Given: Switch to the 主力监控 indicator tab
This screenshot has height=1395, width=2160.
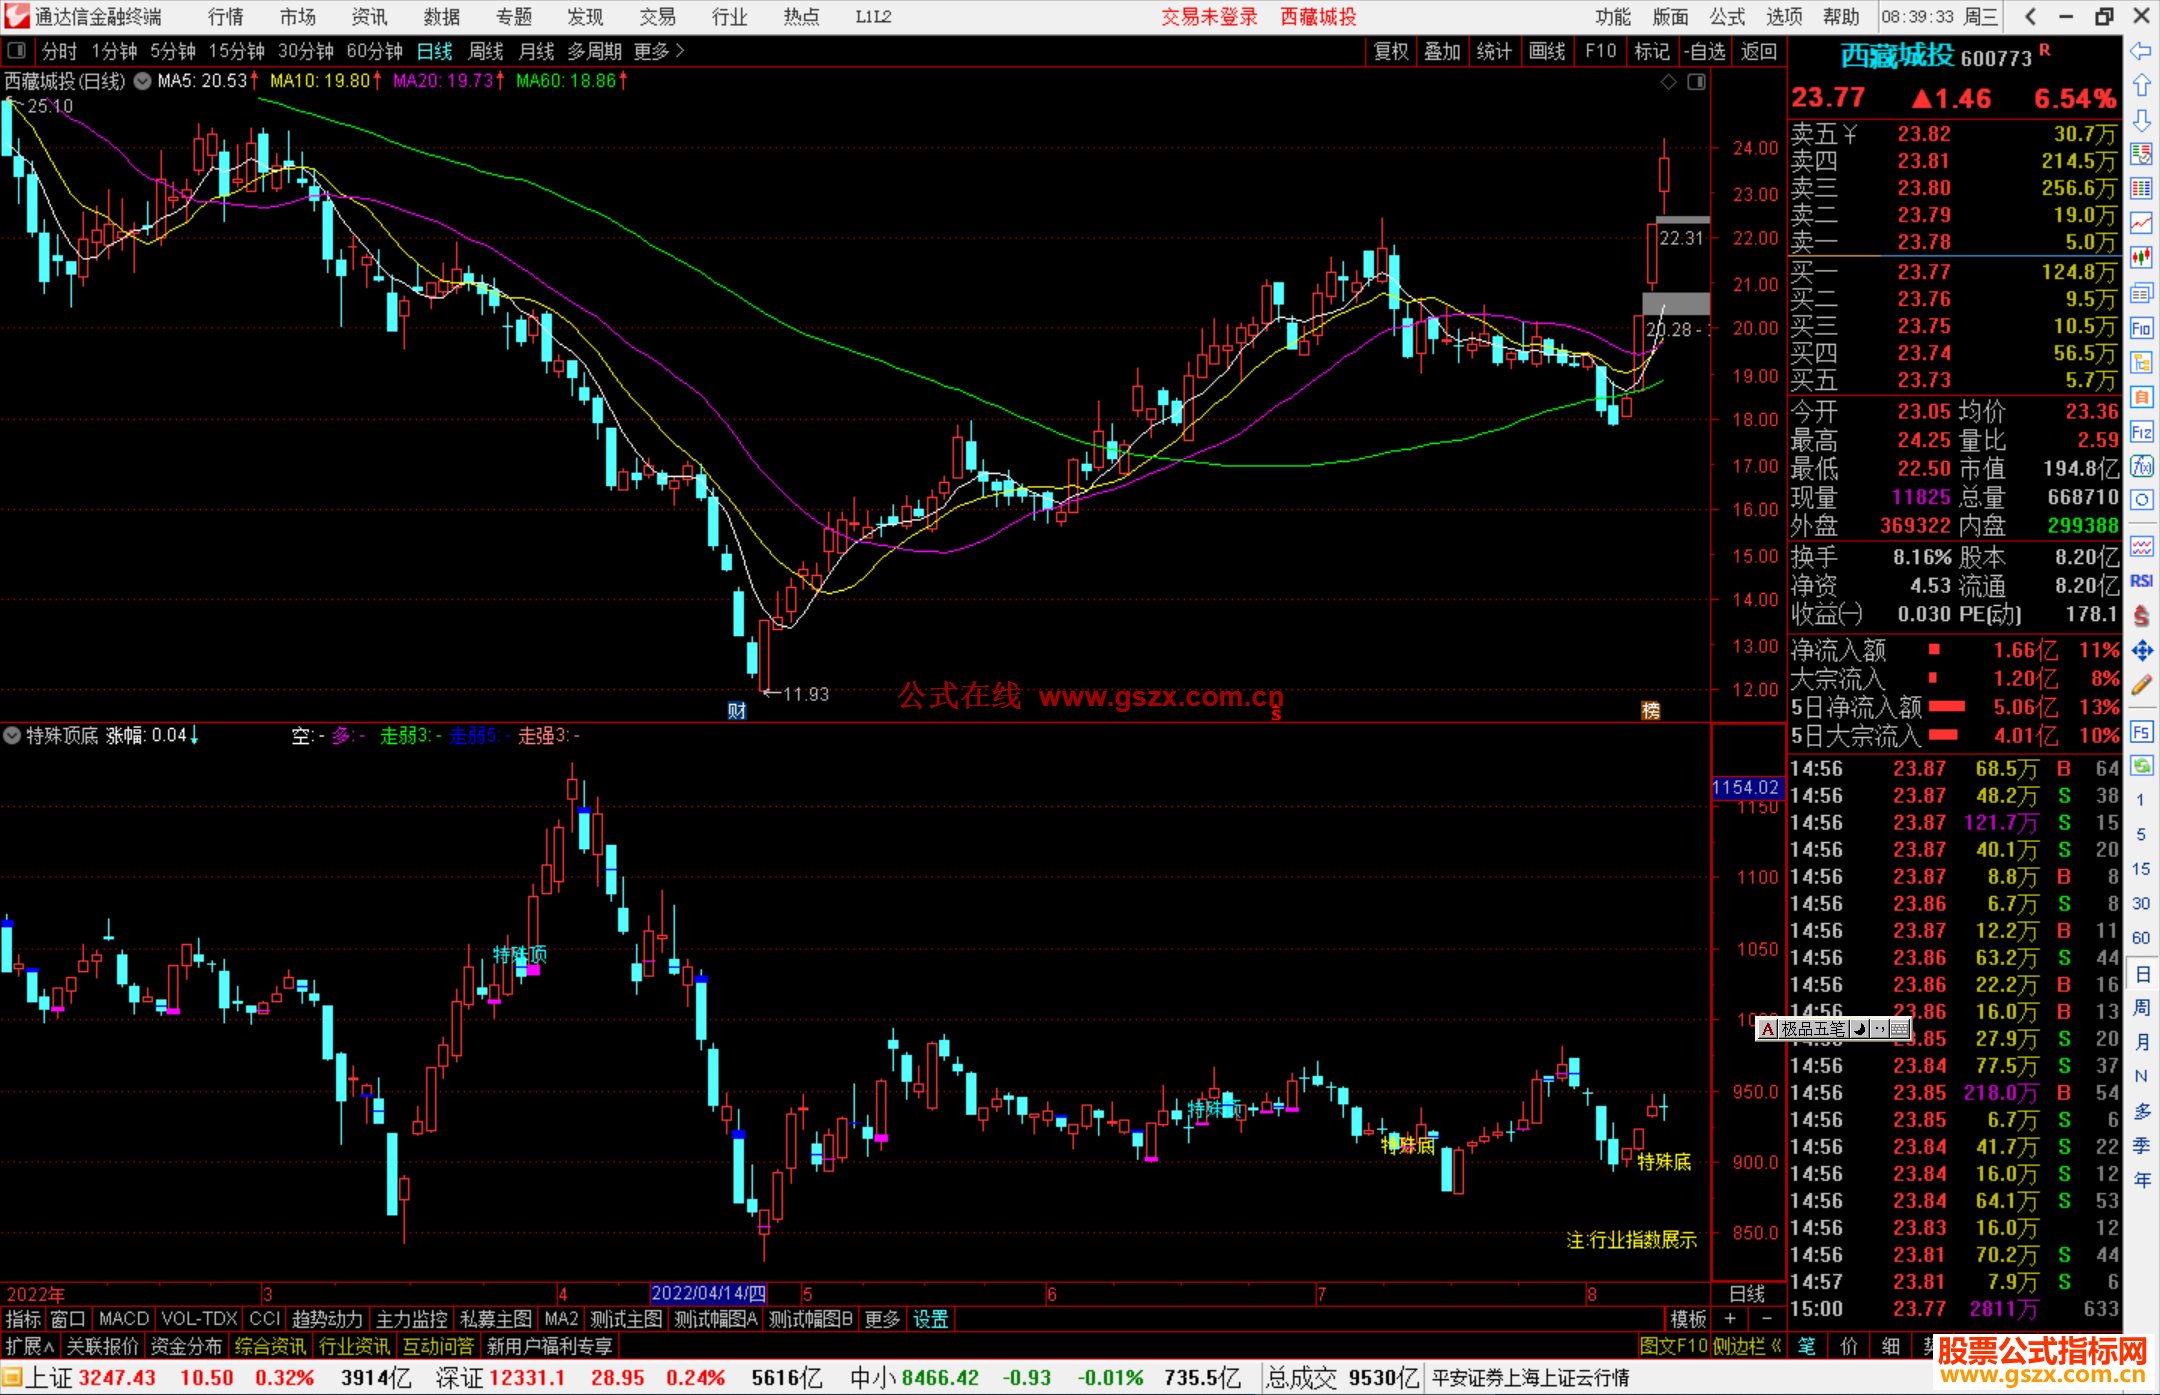Looking at the screenshot, I should tap(411, 1319).
